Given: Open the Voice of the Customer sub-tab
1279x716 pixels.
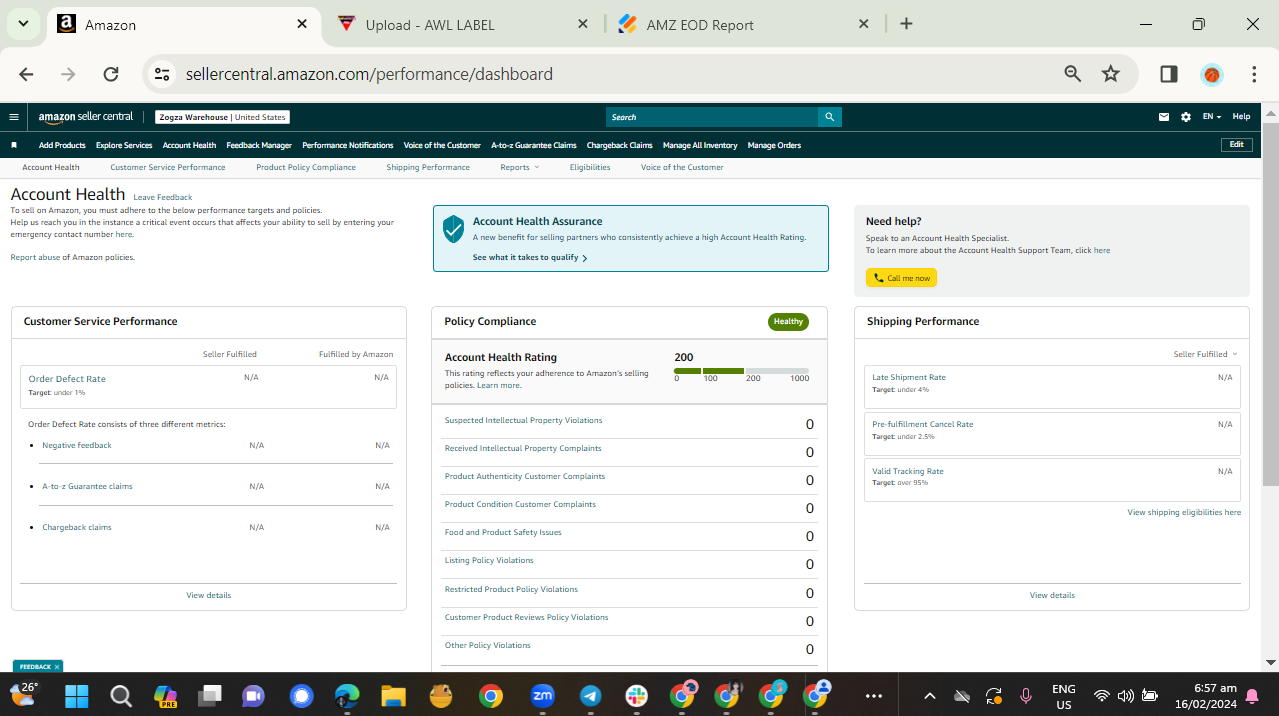Looking at the screenshot, I should 682,167.
